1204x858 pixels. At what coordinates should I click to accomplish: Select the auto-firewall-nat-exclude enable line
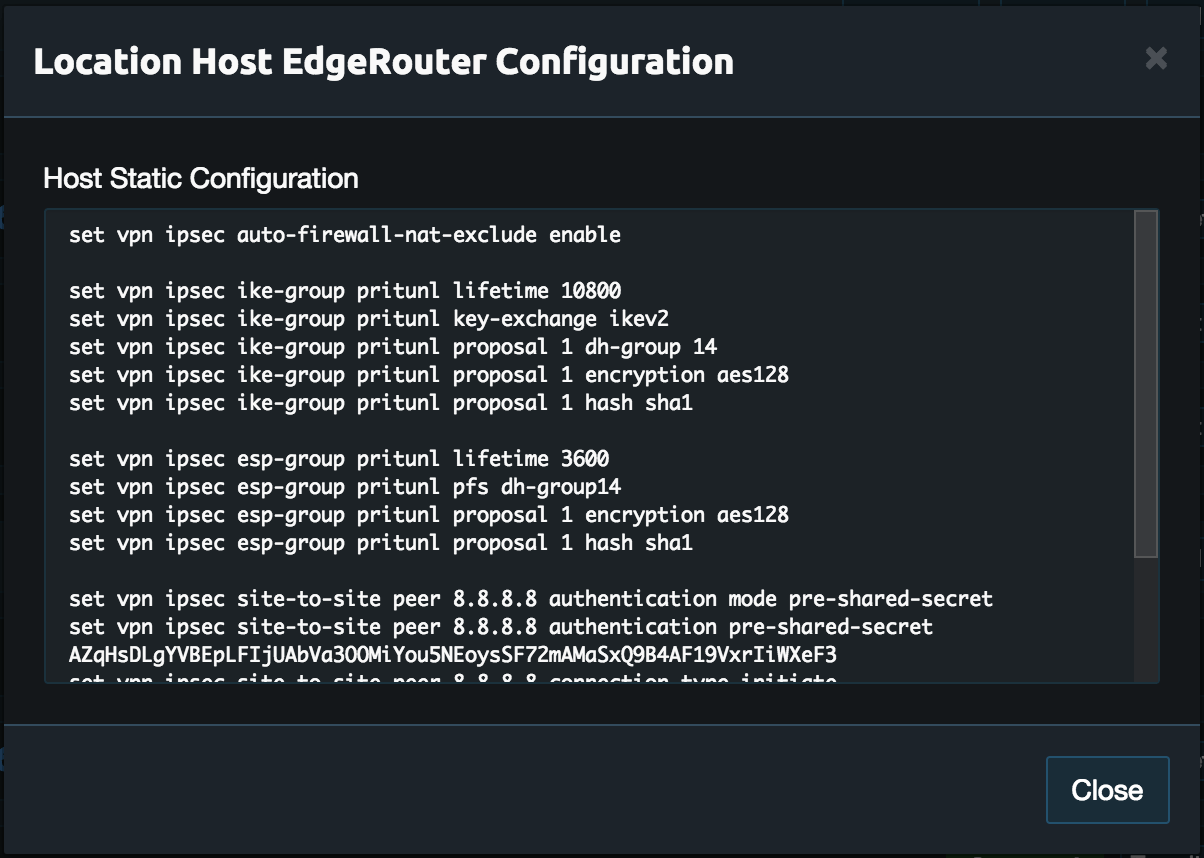pos(345,235)
